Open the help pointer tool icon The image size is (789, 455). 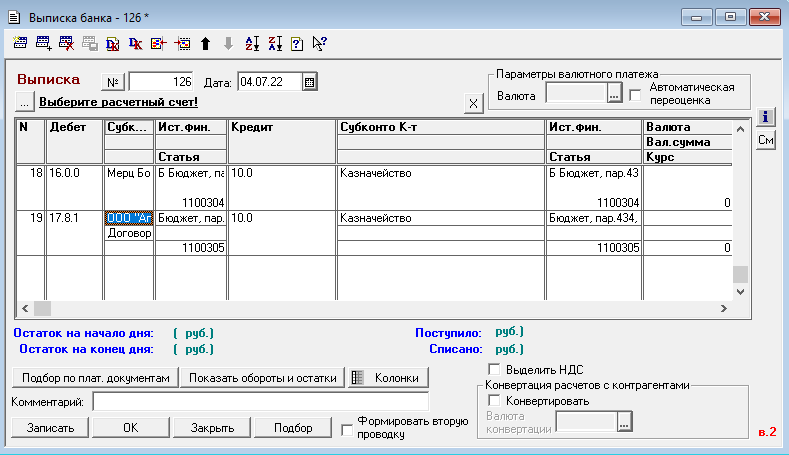point(320,43)
